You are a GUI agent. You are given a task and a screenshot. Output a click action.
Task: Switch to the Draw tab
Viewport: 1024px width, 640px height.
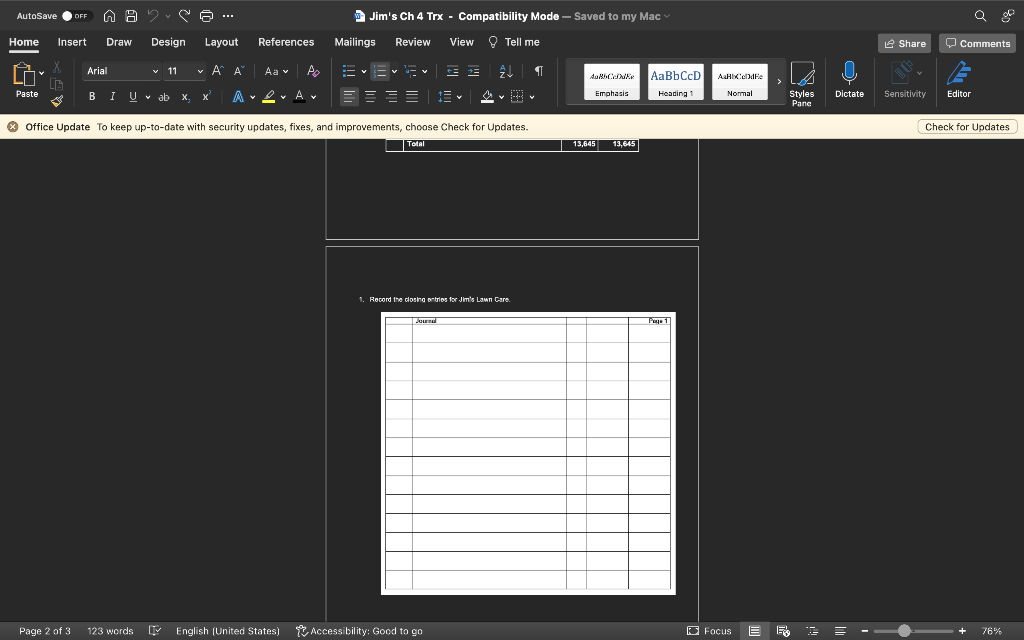119,42
